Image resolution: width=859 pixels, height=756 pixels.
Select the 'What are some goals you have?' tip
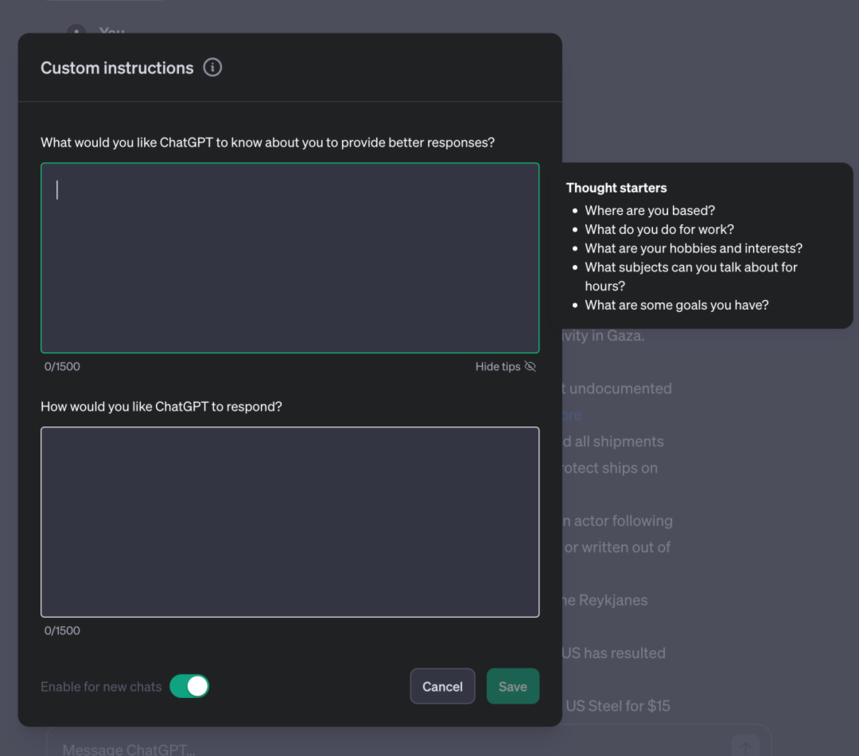click(x=677, y=305)
